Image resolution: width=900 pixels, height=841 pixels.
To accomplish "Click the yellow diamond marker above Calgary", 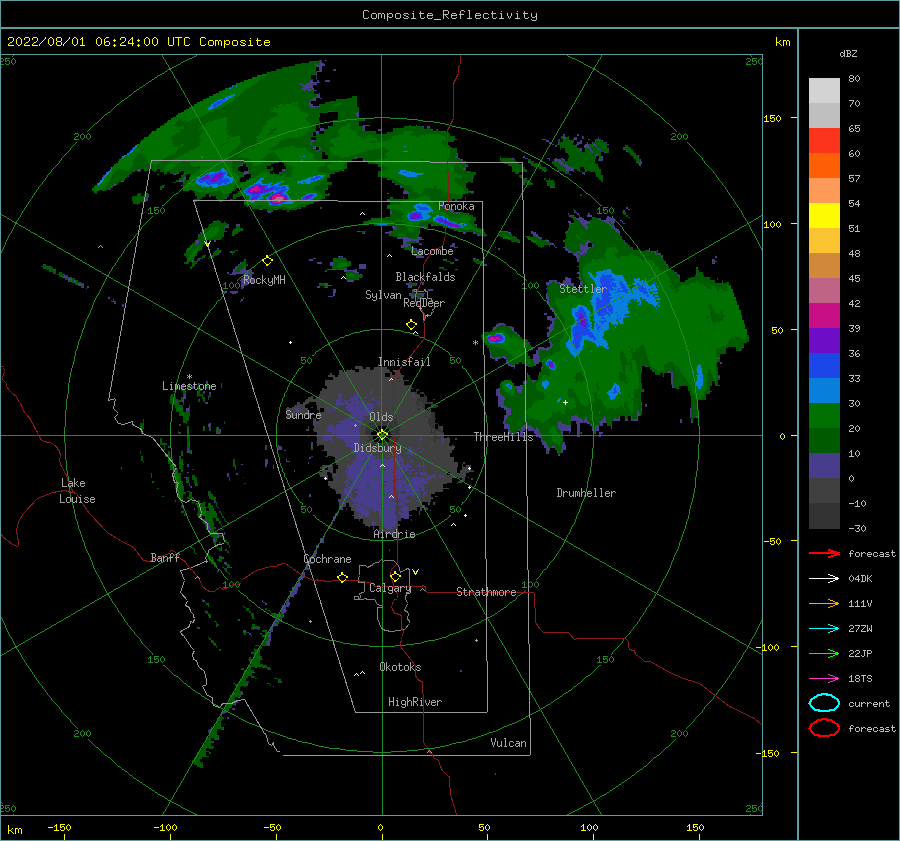I will click(x=395, y=576).
